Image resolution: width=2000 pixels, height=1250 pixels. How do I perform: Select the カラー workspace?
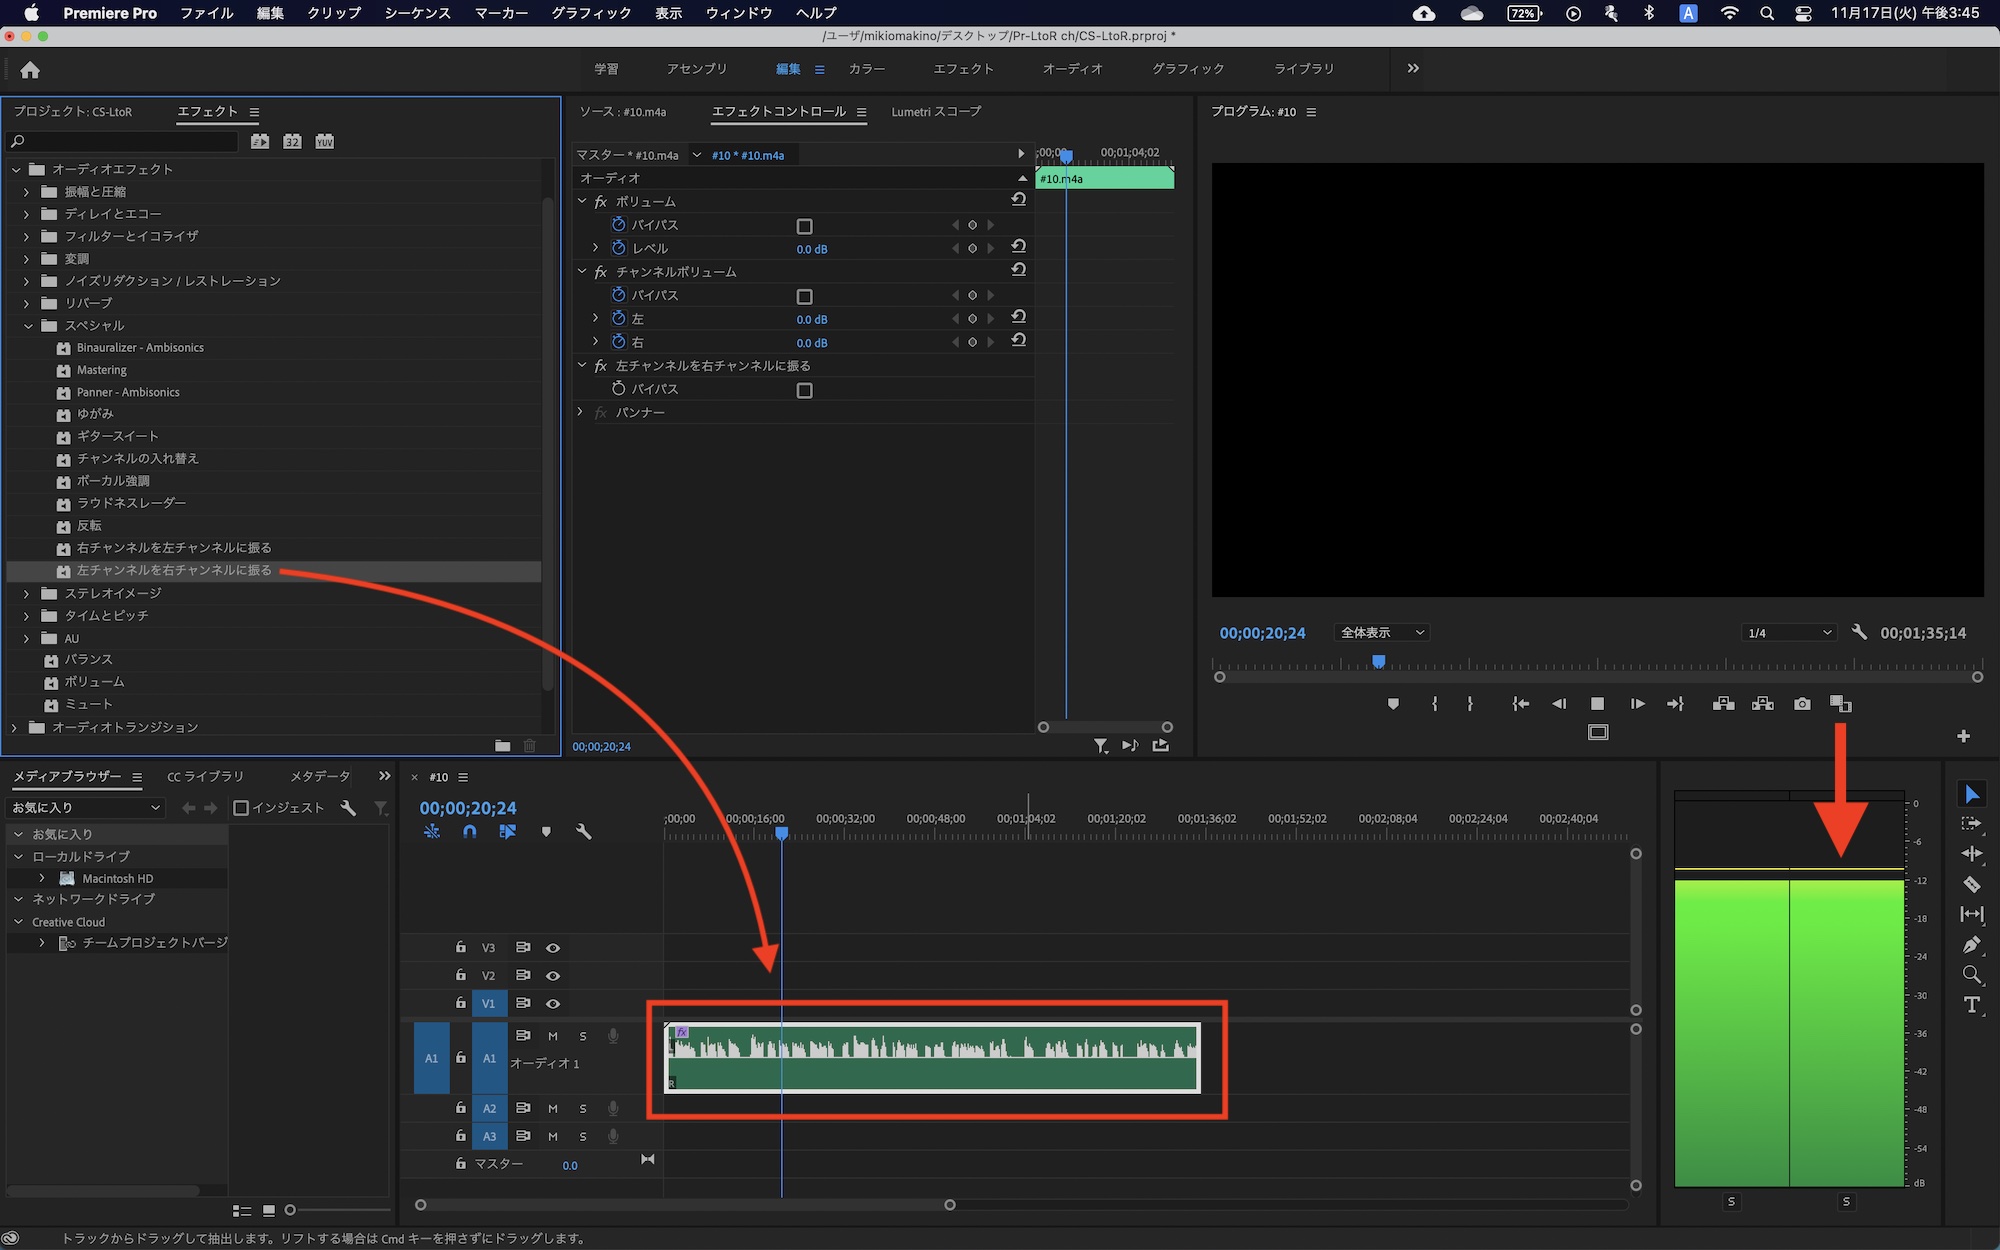(866, 69)
